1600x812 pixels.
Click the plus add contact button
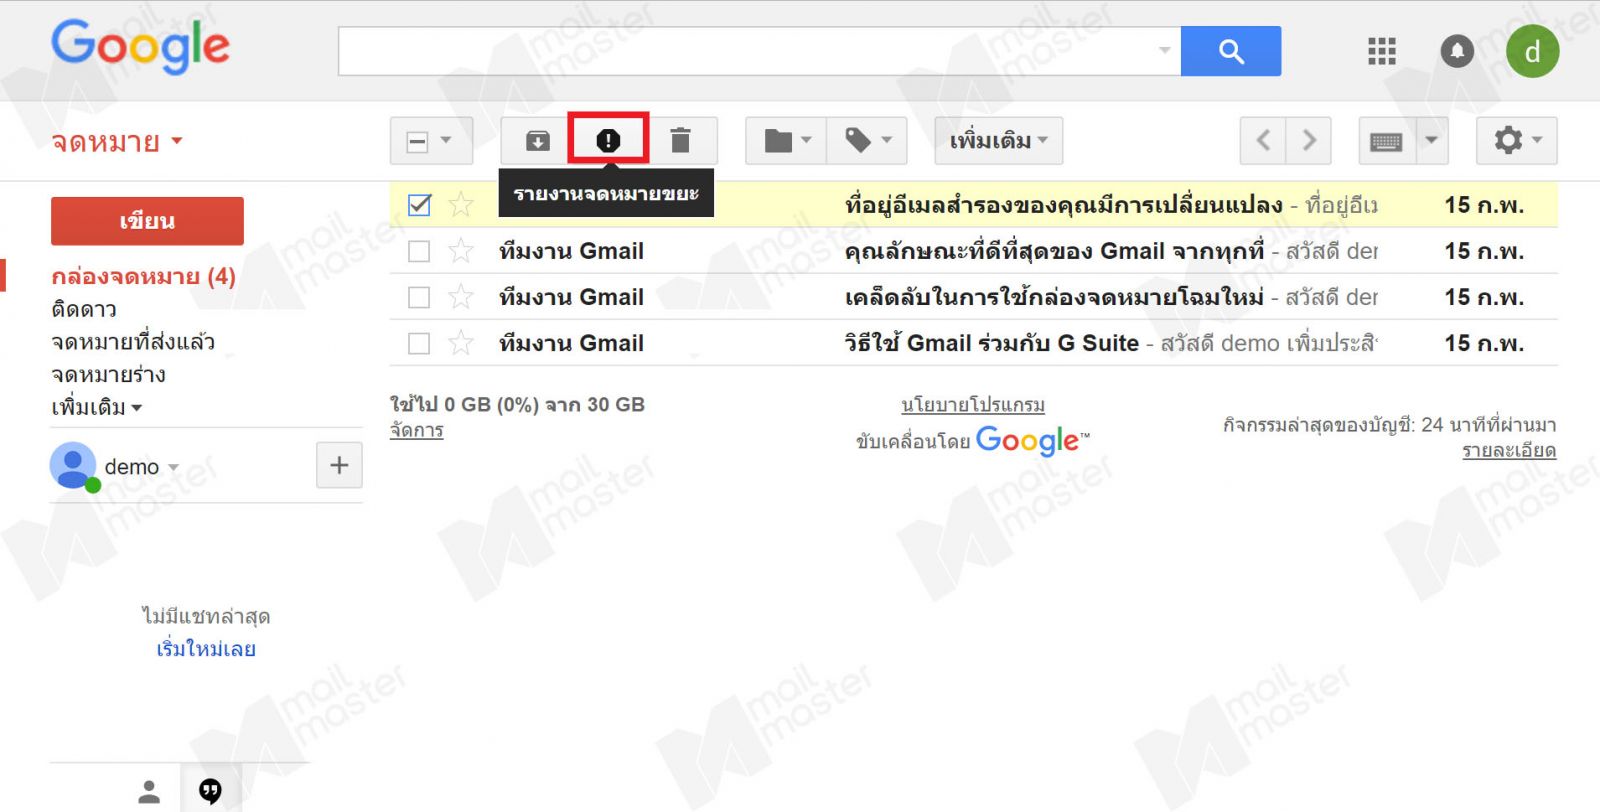click(339, 465)
